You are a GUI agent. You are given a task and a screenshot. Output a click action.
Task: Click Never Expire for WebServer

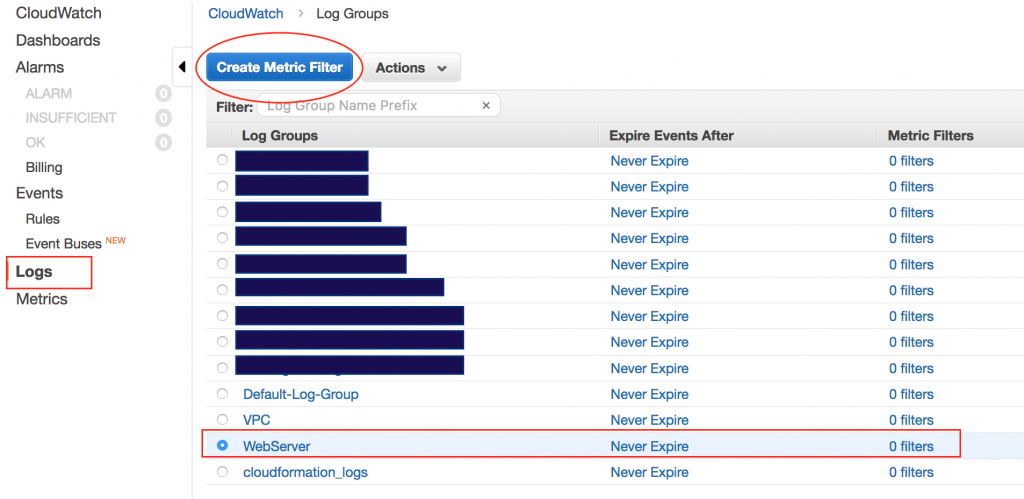pos(649,446)
